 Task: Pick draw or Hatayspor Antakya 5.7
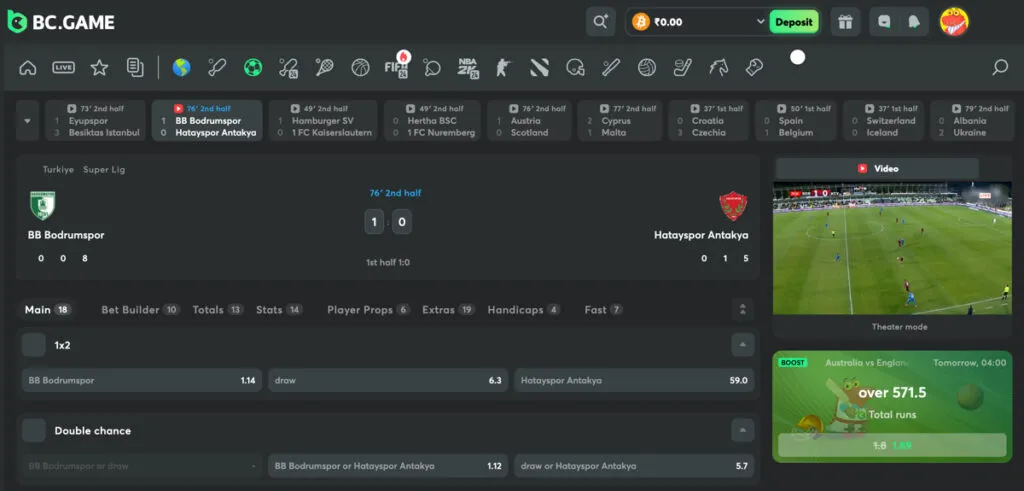click(x=634, y=466)
